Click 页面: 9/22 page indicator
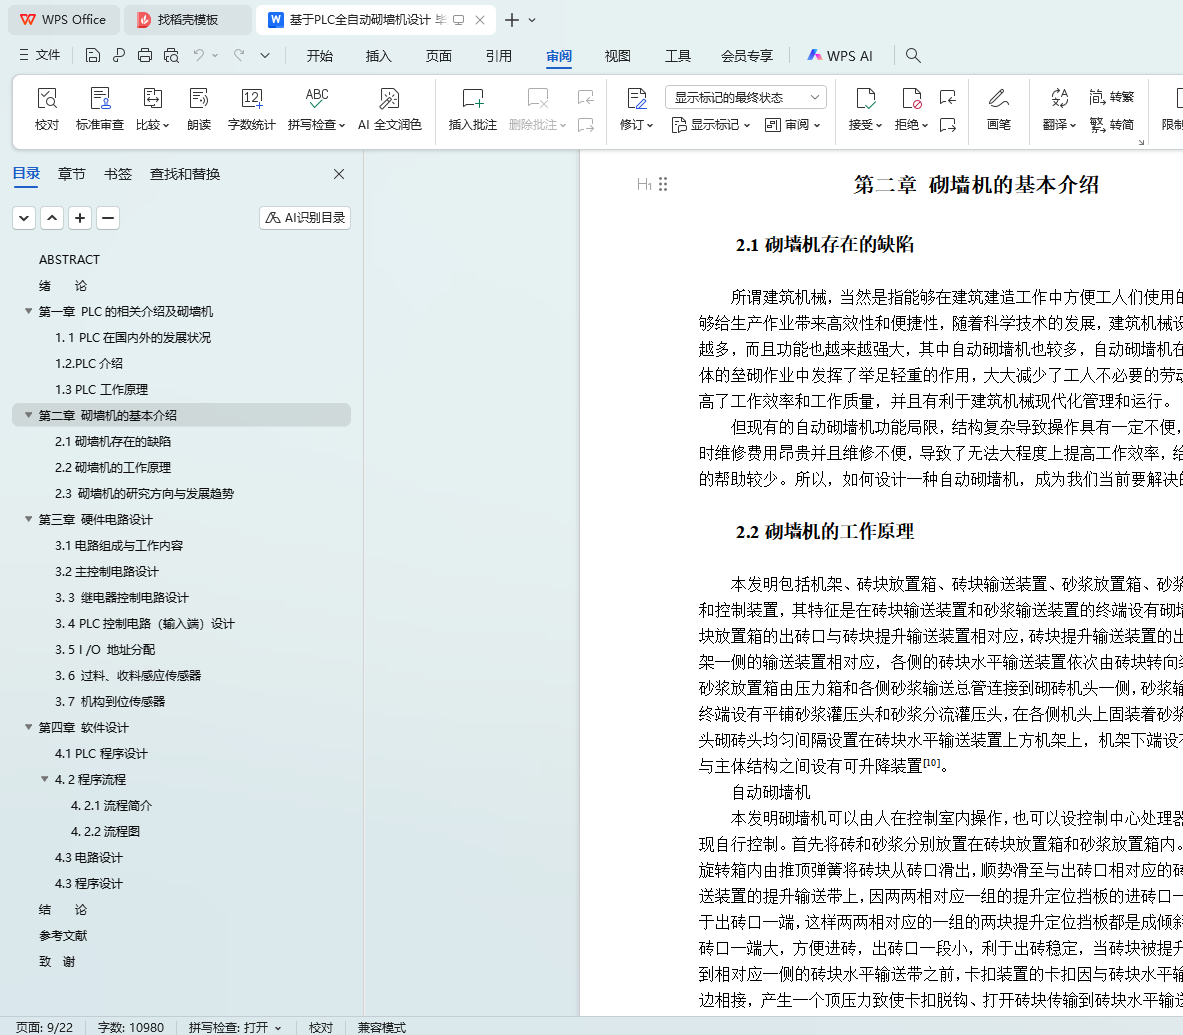 [45, 1027]
